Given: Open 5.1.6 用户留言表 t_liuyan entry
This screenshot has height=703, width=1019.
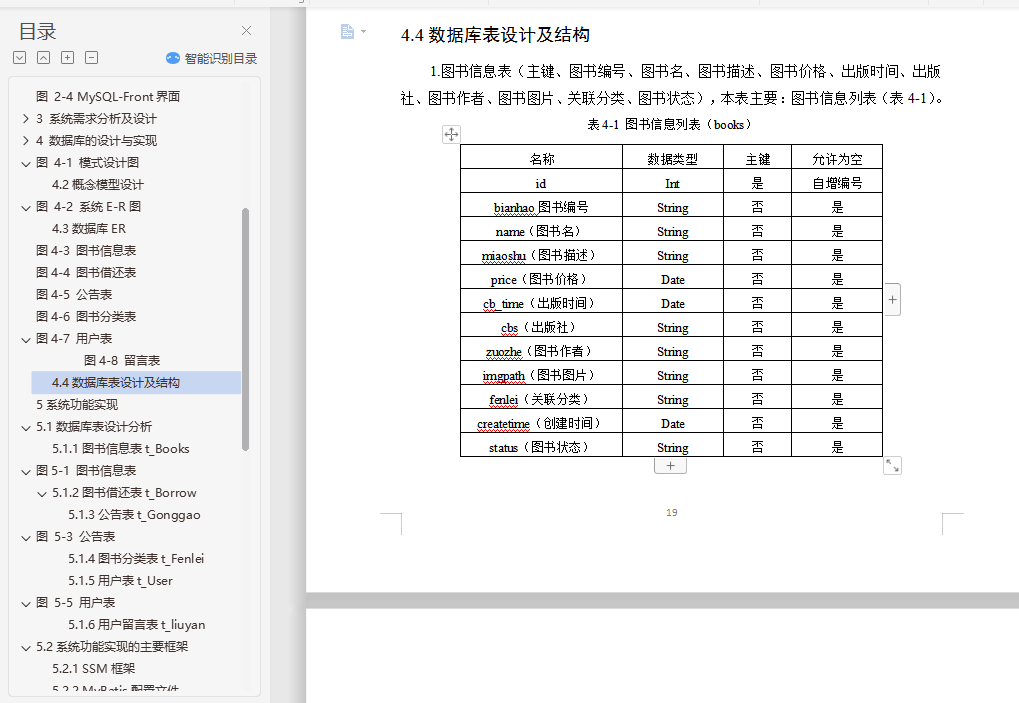Looking at the screenshot, I should pyautogui.click(x=136, y=624).
